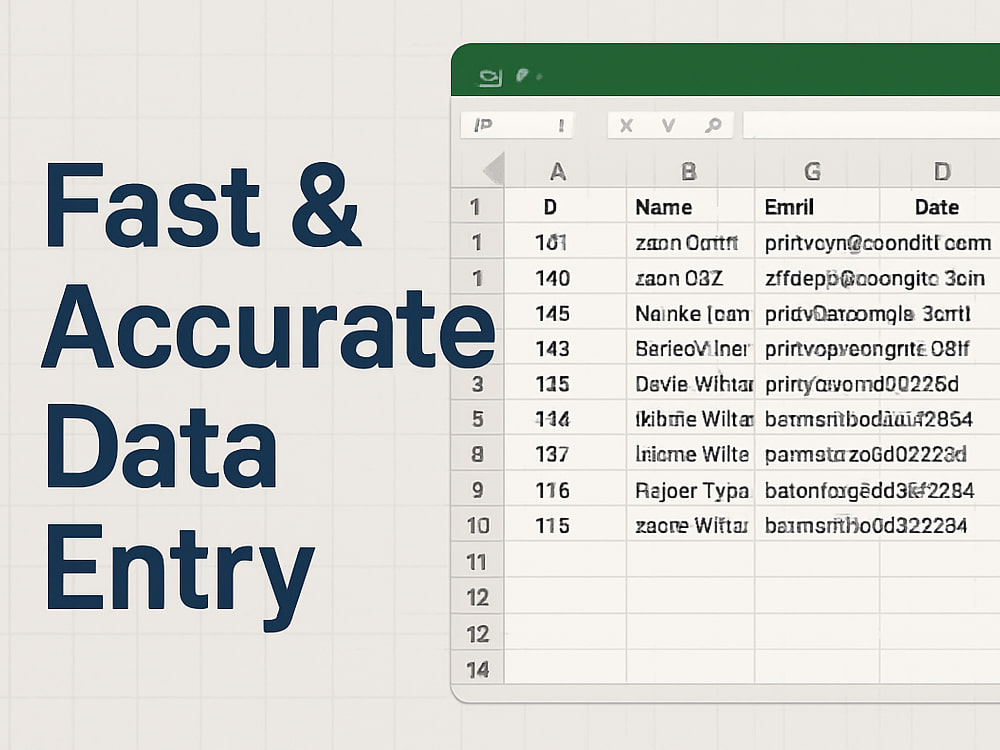The height and width of the screenshot is (750, 1000).
Task: Select row header 8
Action: pyautogui.click(x=478, y=453)
